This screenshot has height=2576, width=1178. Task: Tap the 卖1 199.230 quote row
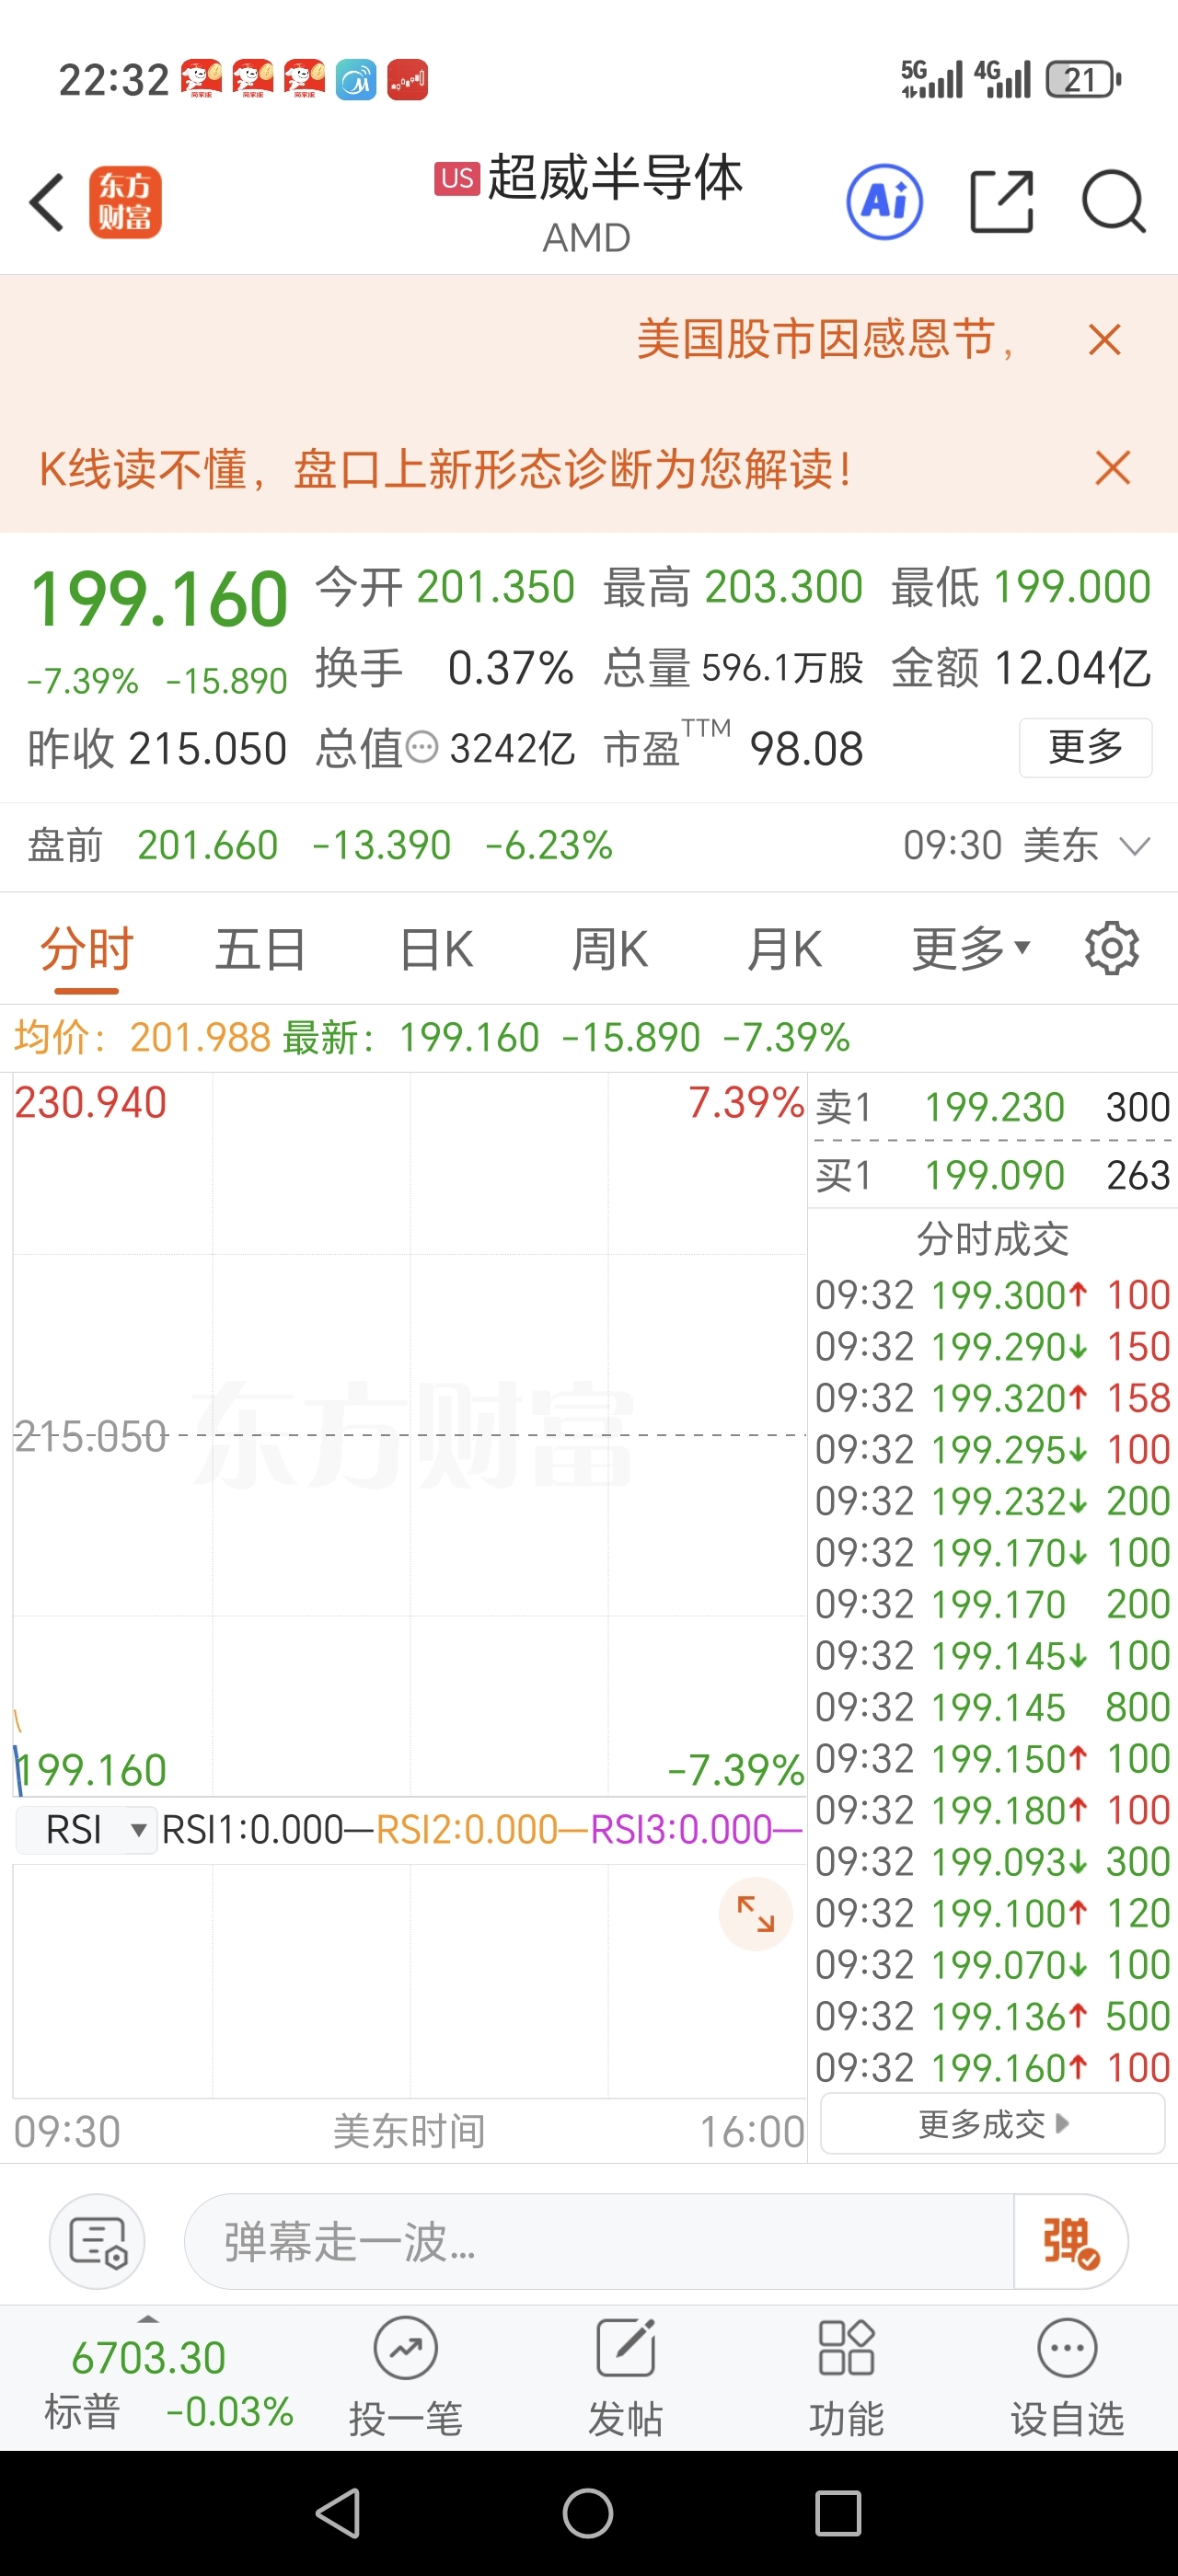(992, 1107)
